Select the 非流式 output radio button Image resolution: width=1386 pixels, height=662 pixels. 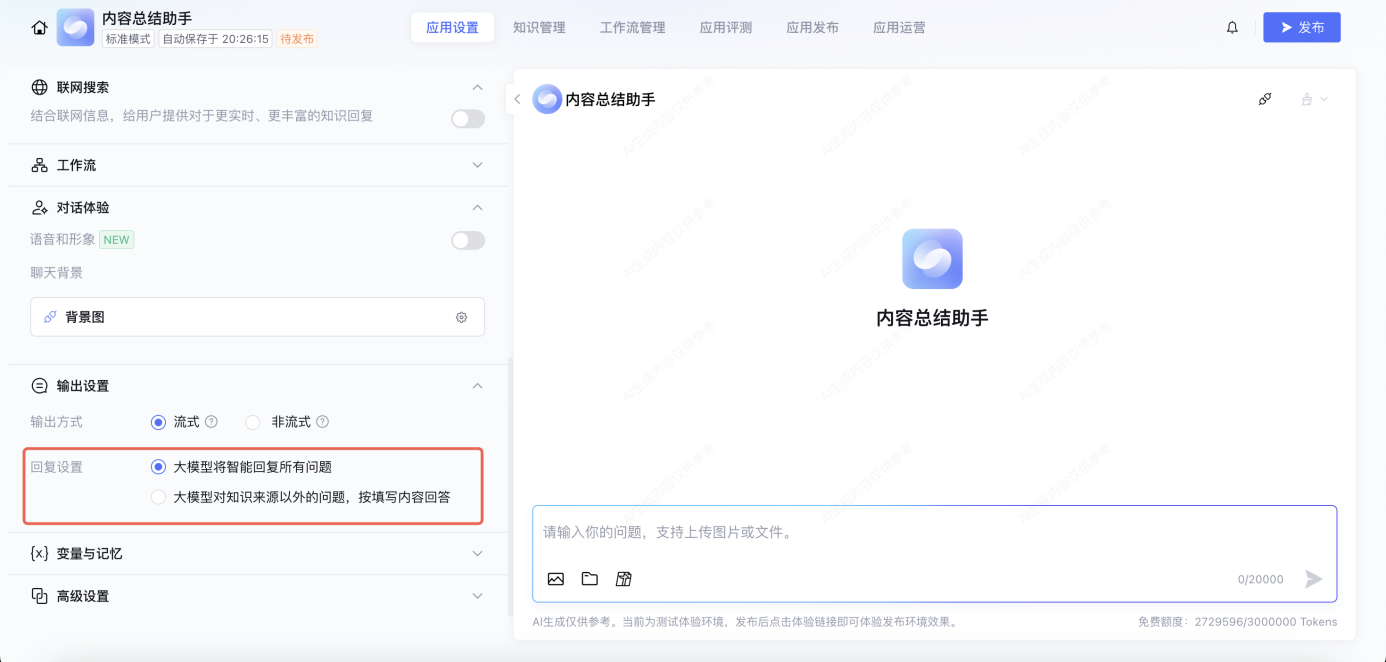(253, 422)
